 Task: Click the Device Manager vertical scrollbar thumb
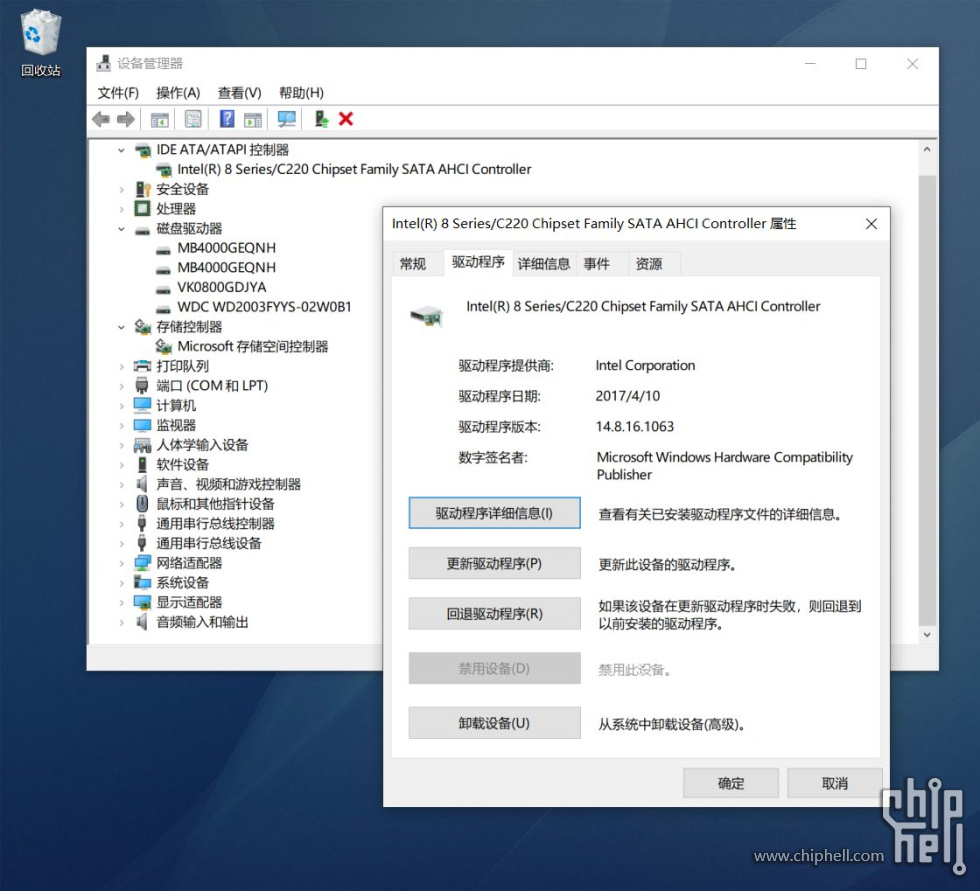coord(927,400)
